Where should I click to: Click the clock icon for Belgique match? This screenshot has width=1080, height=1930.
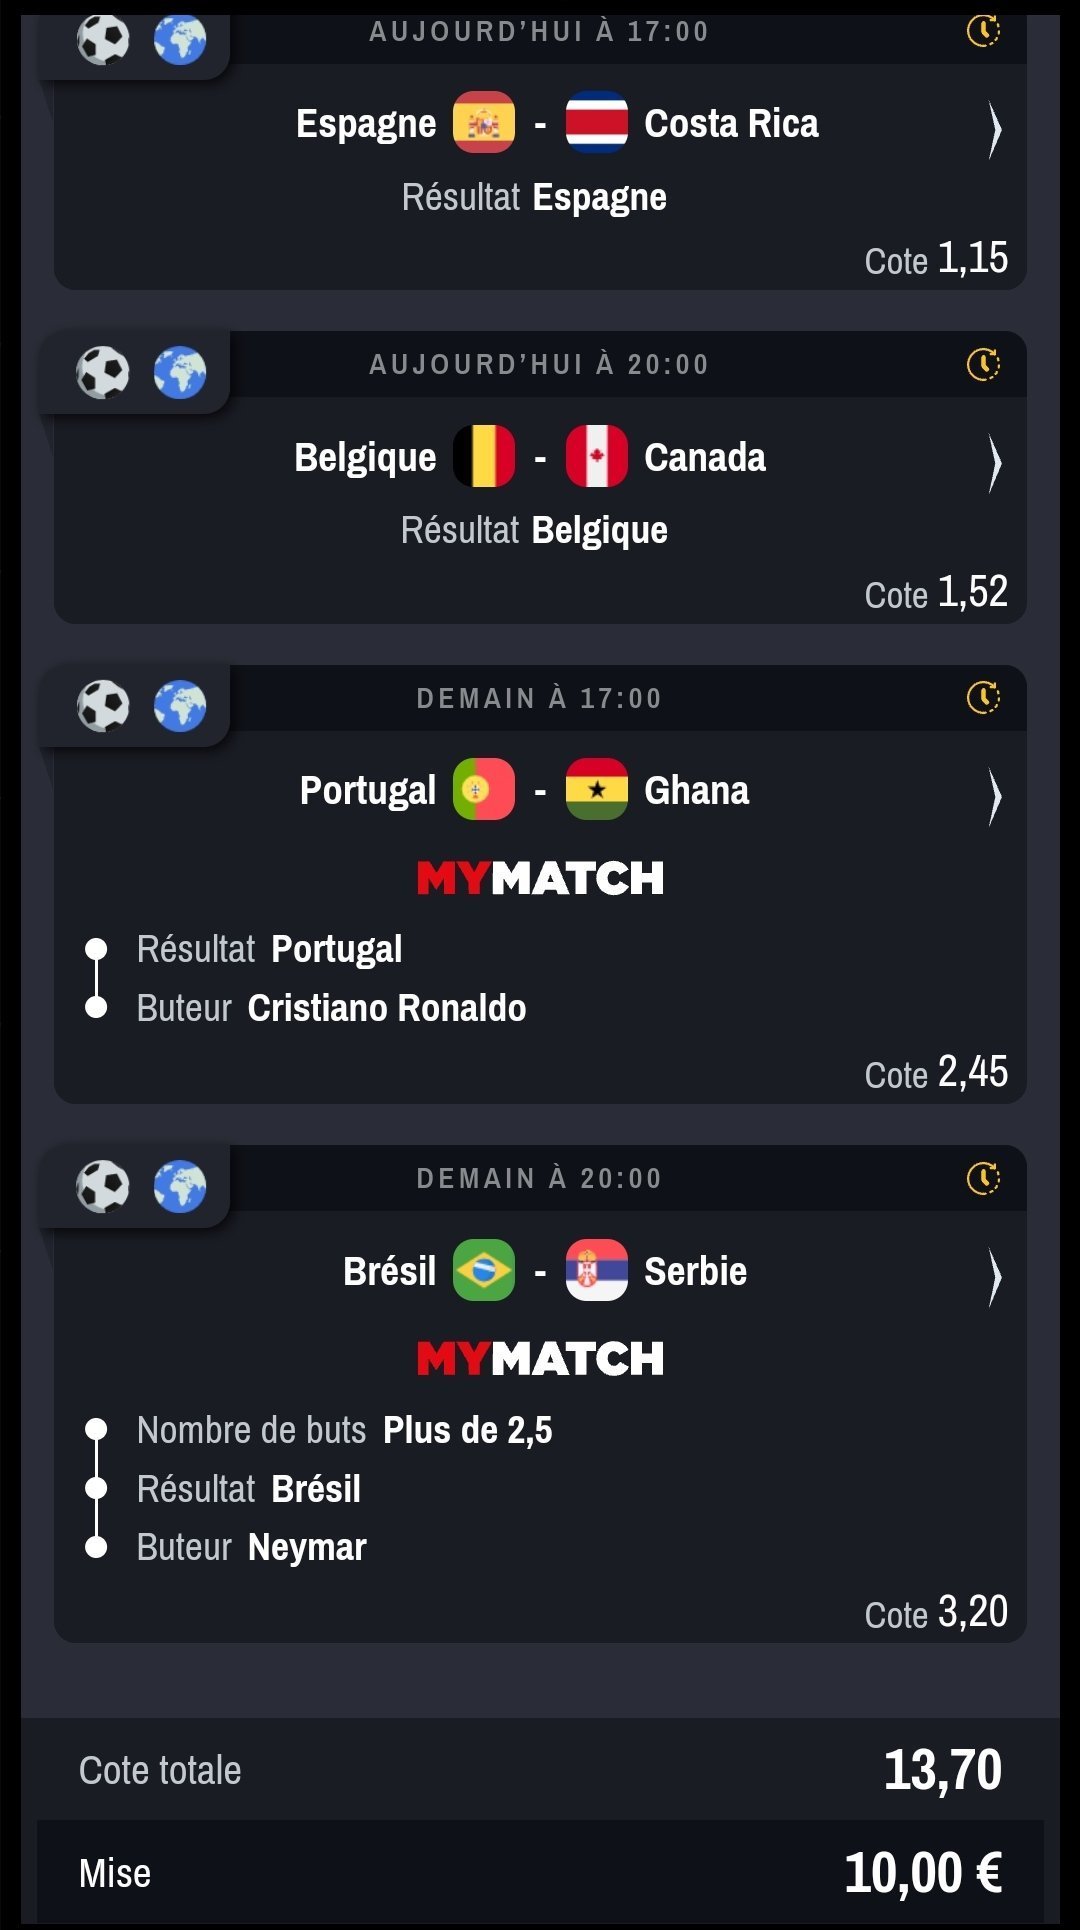[x=983, y=364]
